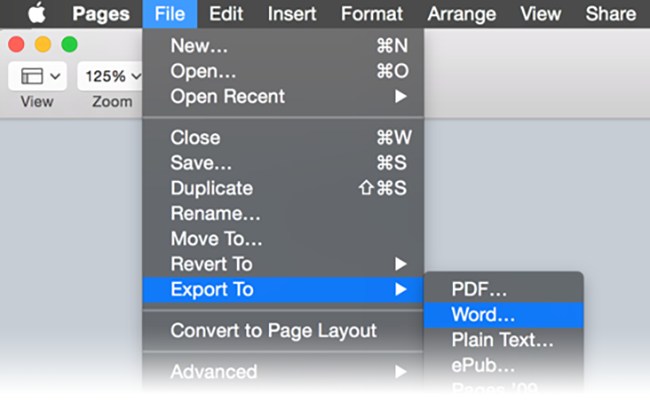This screenshot has width=650, height=413.
Task: Export document as PDF…
Action: pyautogui.click(x=504, y=289)
